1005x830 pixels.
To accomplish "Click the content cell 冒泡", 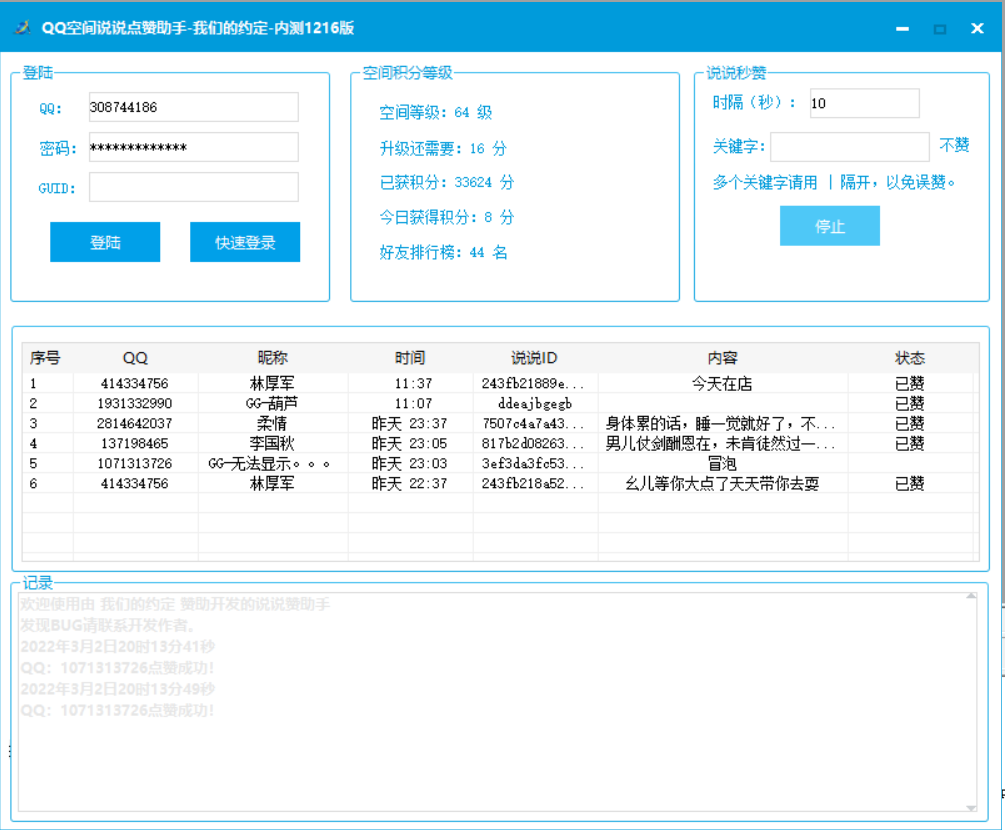I will coord(722,463).
